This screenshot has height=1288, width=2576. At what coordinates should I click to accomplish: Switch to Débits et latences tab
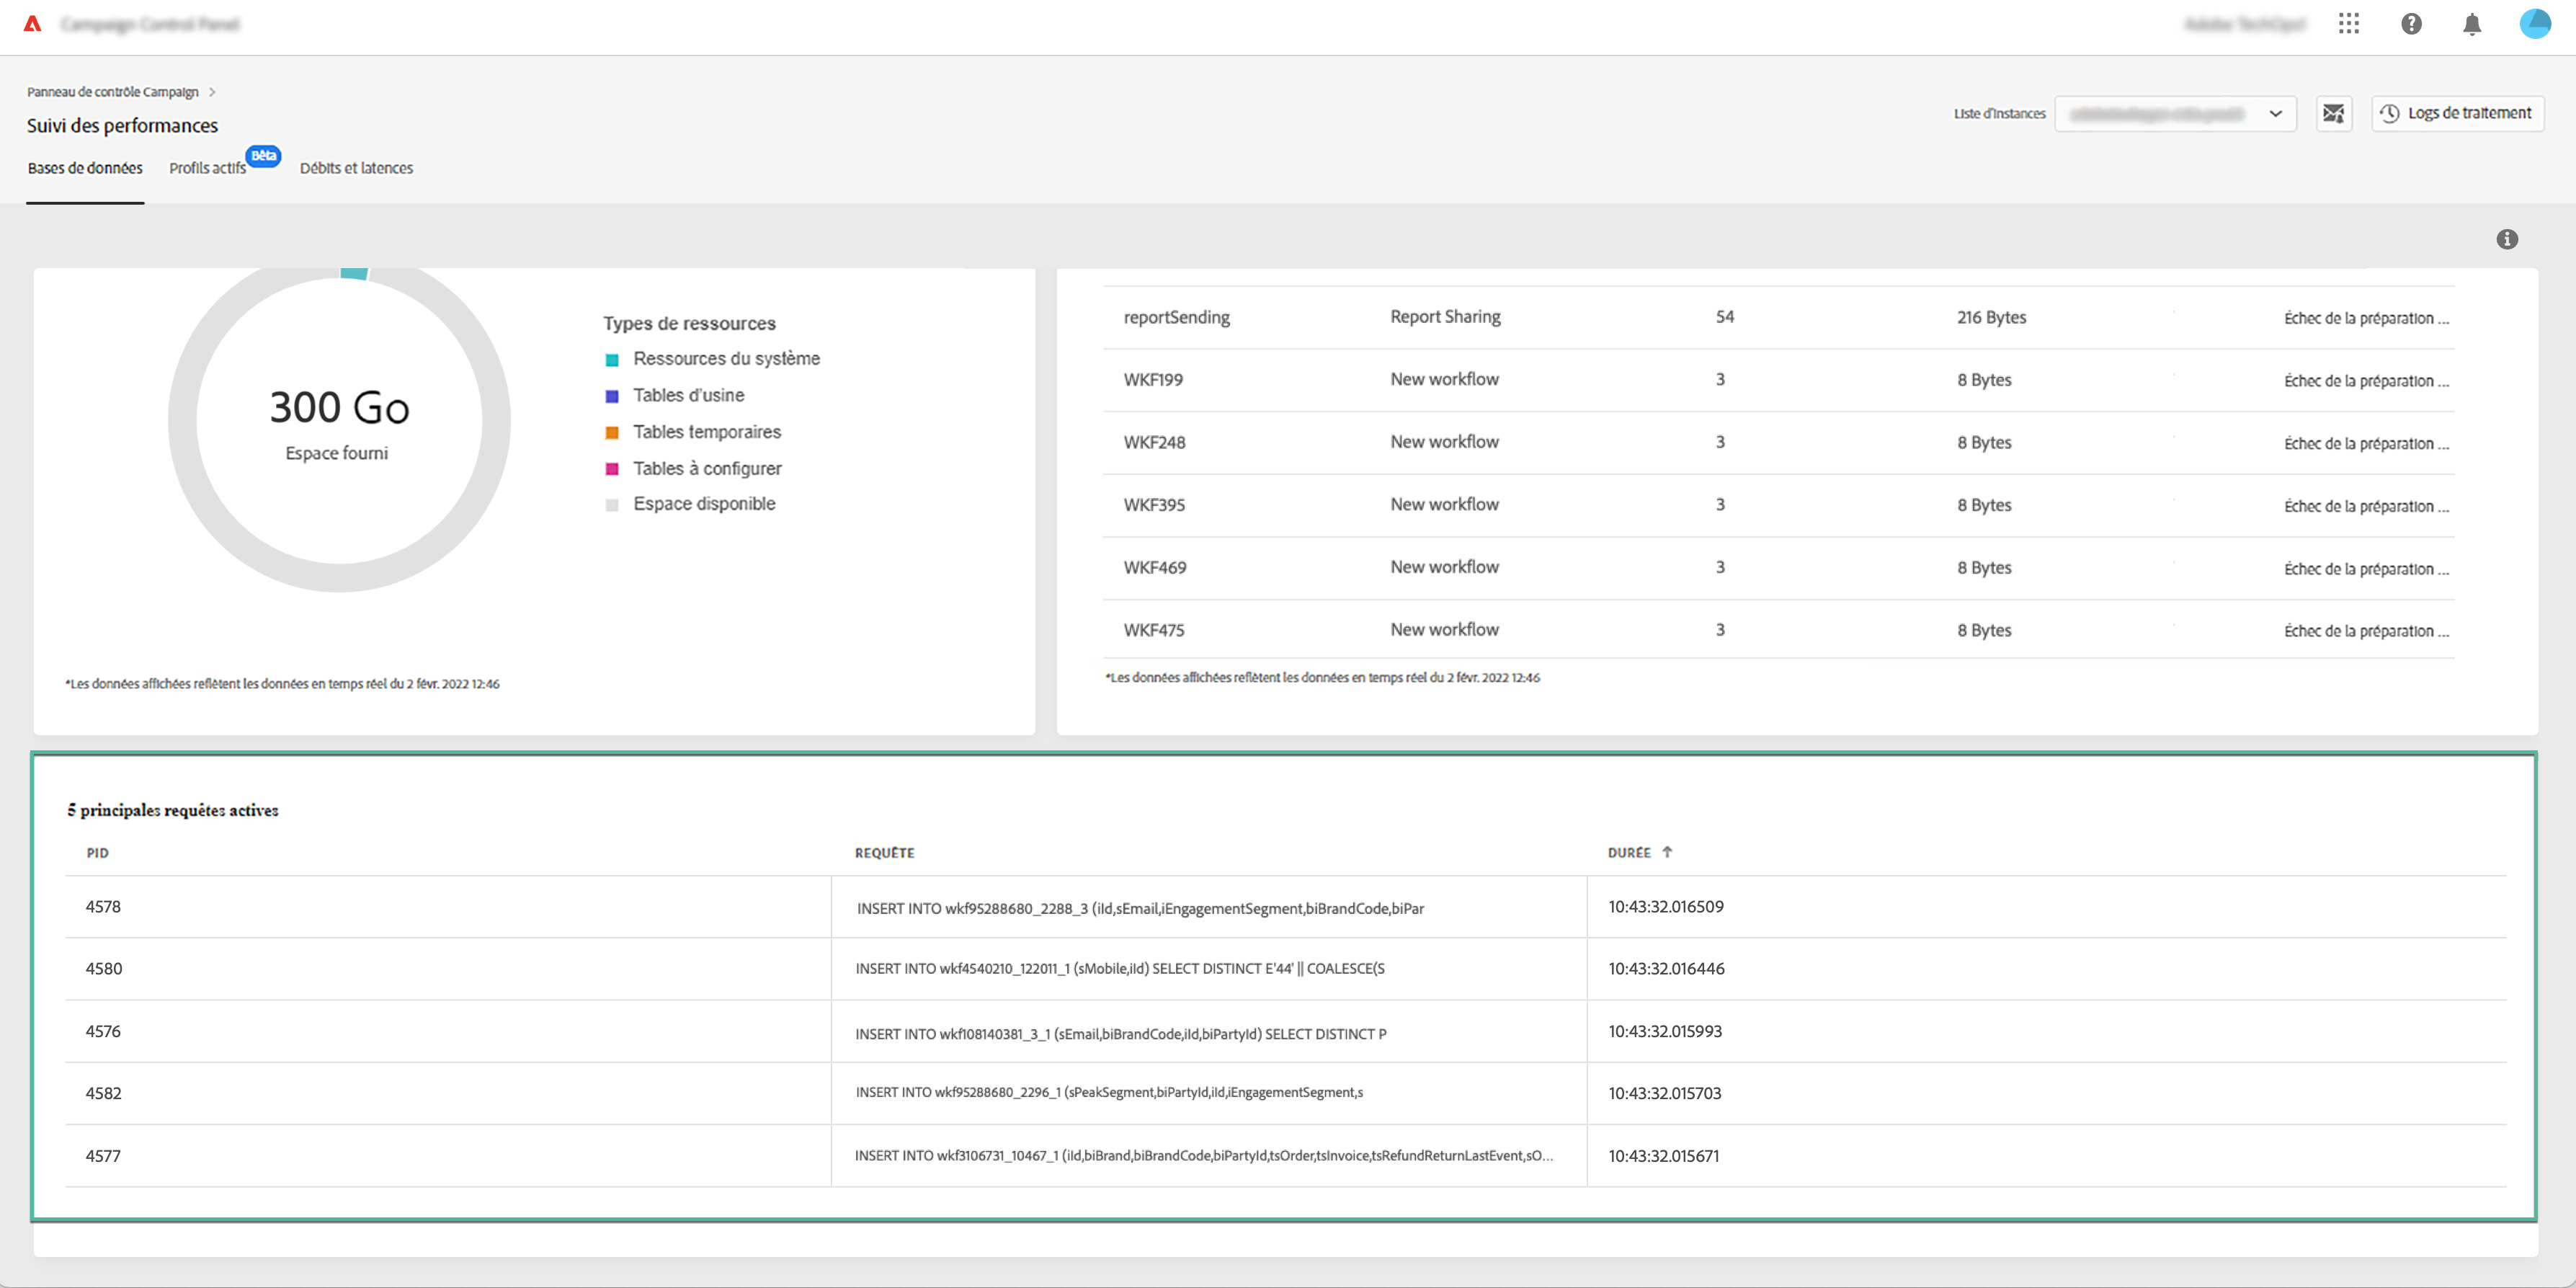tap(356, 168)
